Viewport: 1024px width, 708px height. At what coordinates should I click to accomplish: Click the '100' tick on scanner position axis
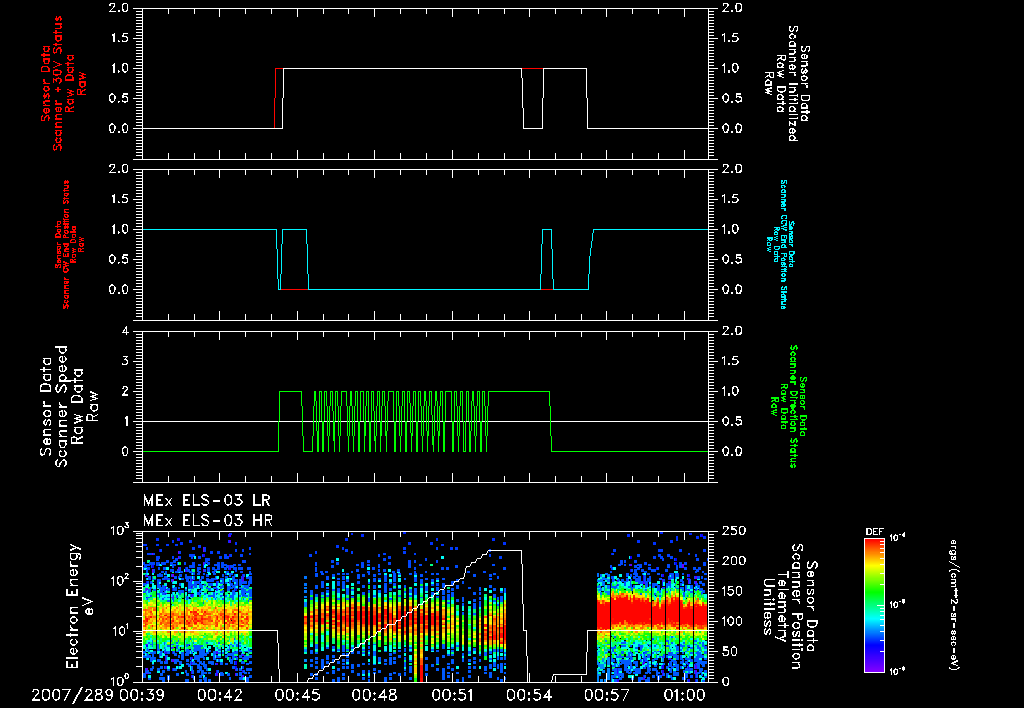[733, 621]
